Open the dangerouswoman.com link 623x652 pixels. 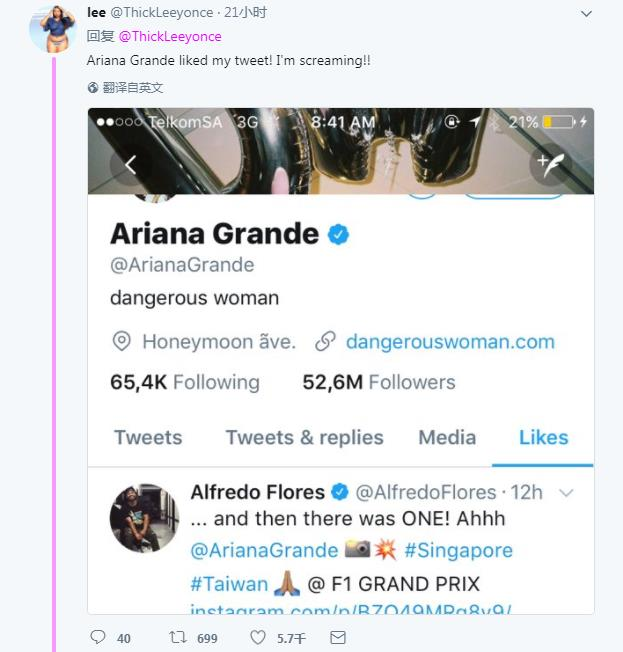tap(449, 342)
